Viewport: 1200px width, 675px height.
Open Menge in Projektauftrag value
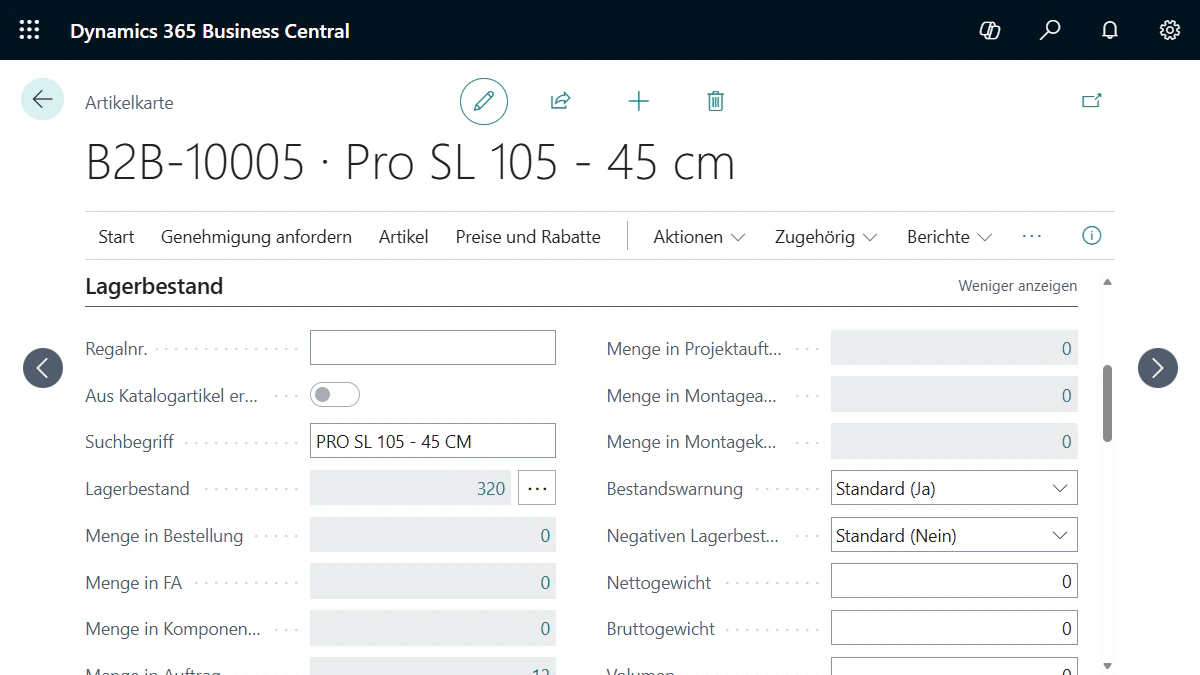tap(1066, 349)
